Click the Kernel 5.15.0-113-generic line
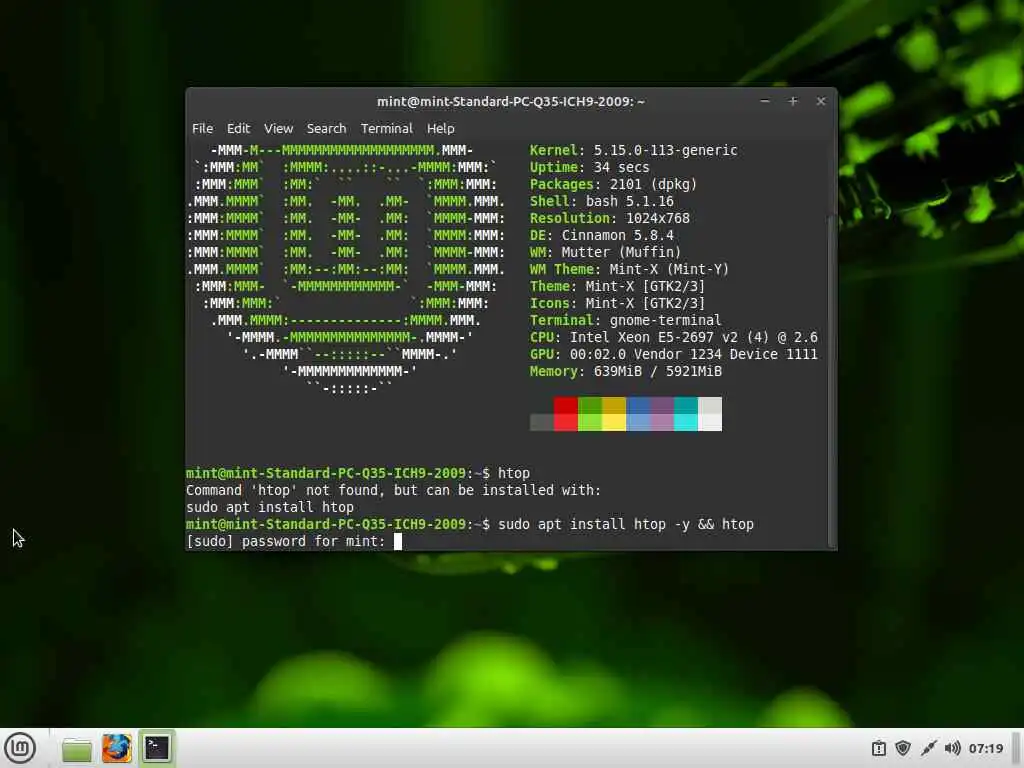This screenshot has width=1024, height=768. (633, 150)
